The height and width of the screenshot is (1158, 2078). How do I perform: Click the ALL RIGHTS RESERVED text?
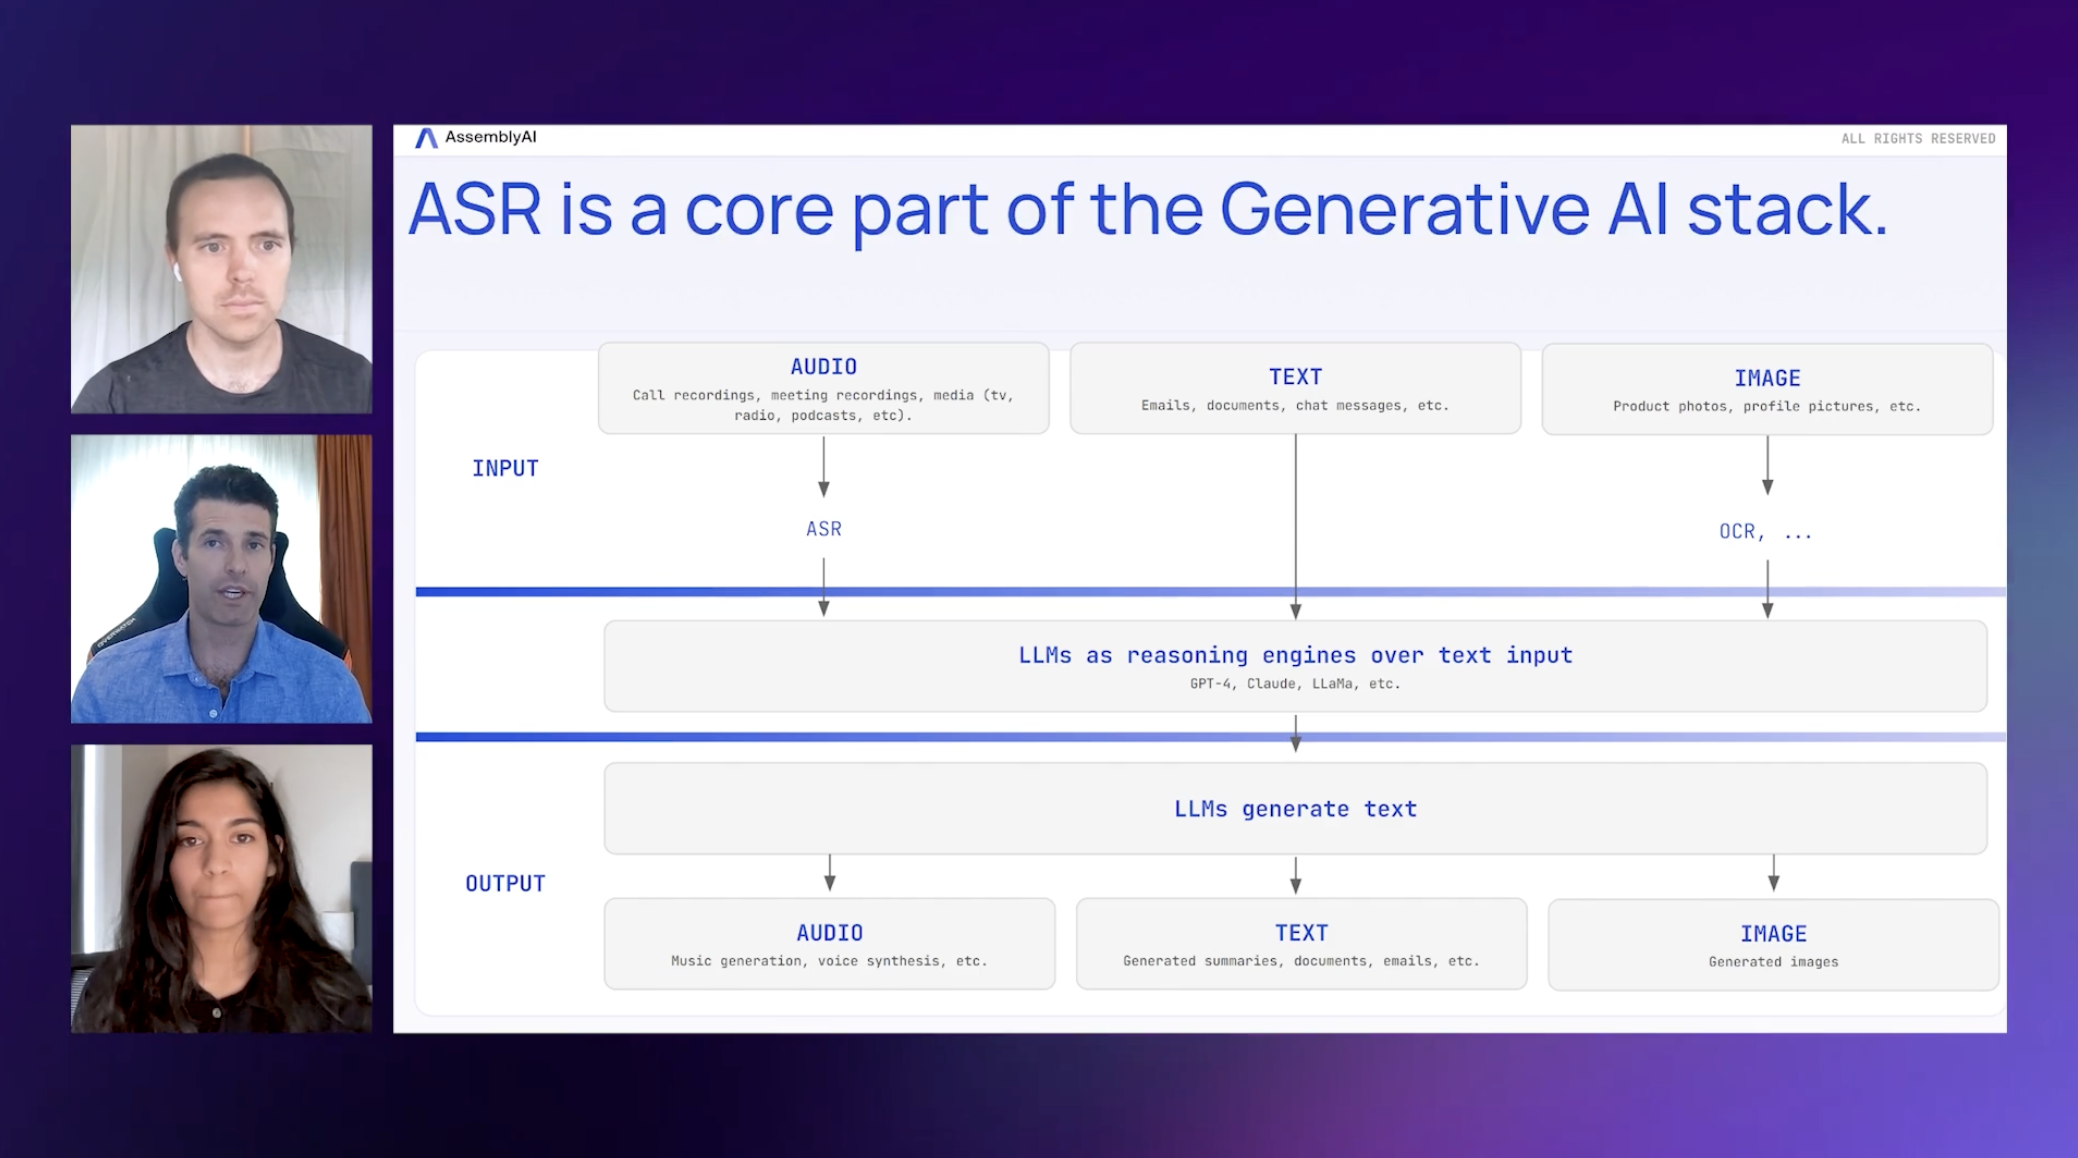(x=1916, y=139)
